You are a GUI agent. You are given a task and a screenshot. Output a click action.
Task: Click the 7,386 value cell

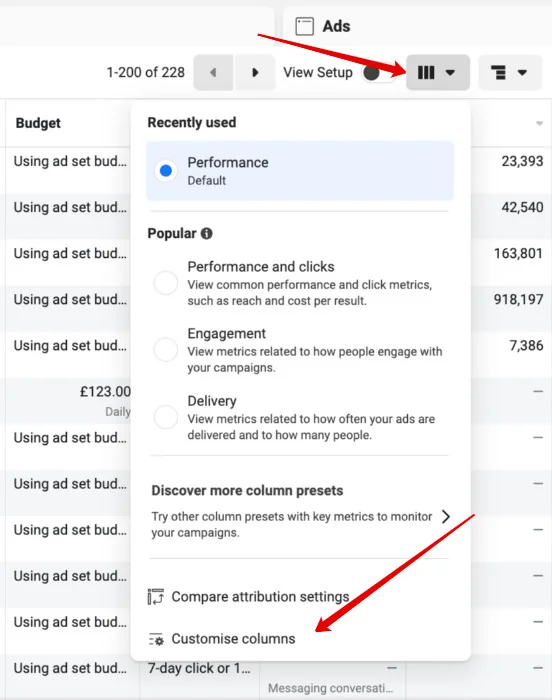click(526, 345)
